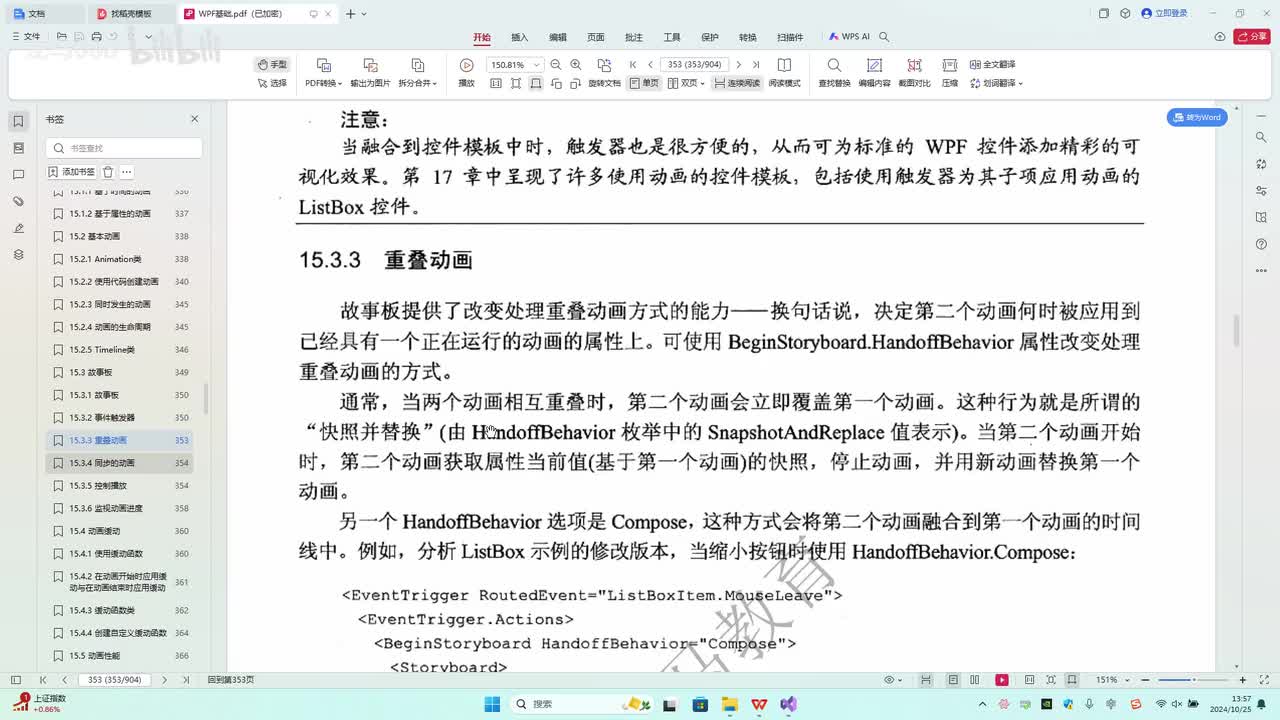Expand the 划词翻译 word translation menu
Image resolution: width=1280 pixels, height=720 pixels.
click(996, 83)
